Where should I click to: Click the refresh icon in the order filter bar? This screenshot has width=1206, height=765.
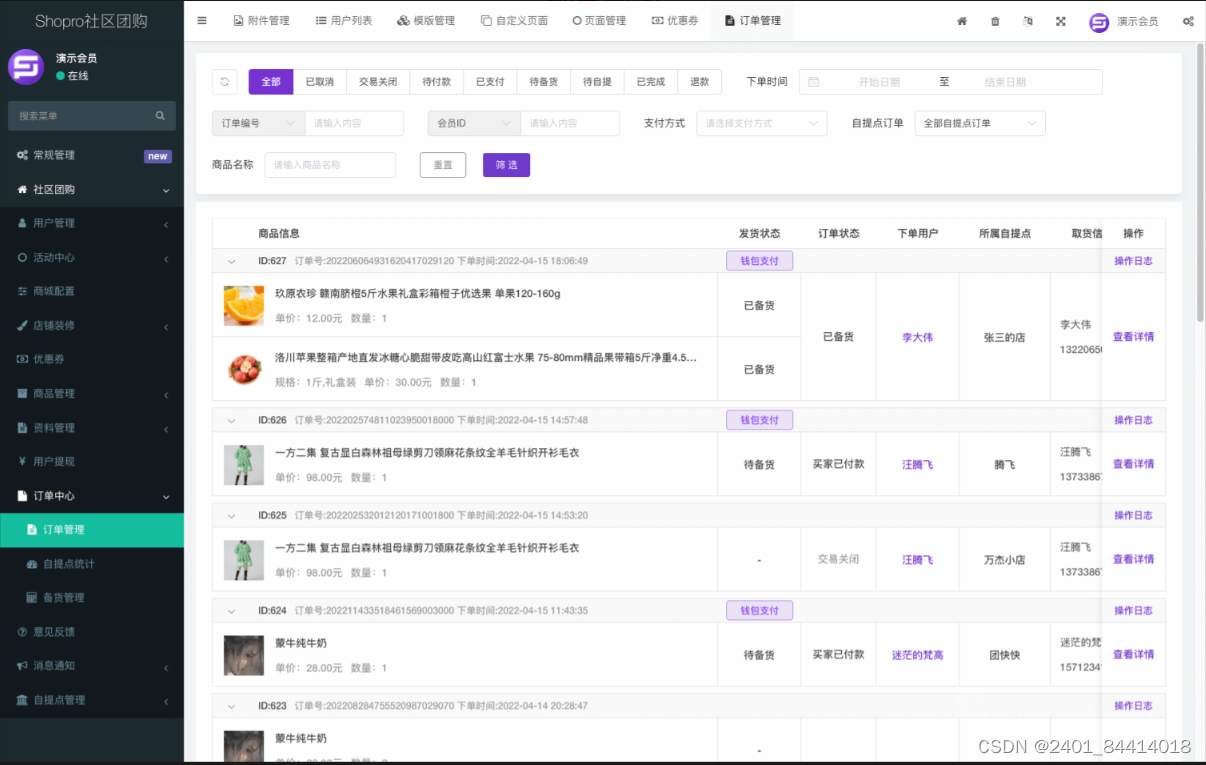point(224,82)
